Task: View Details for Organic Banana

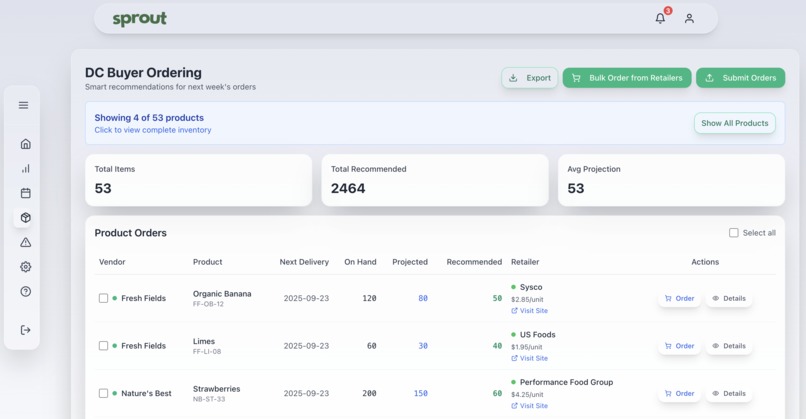Action: coord(728,298)
